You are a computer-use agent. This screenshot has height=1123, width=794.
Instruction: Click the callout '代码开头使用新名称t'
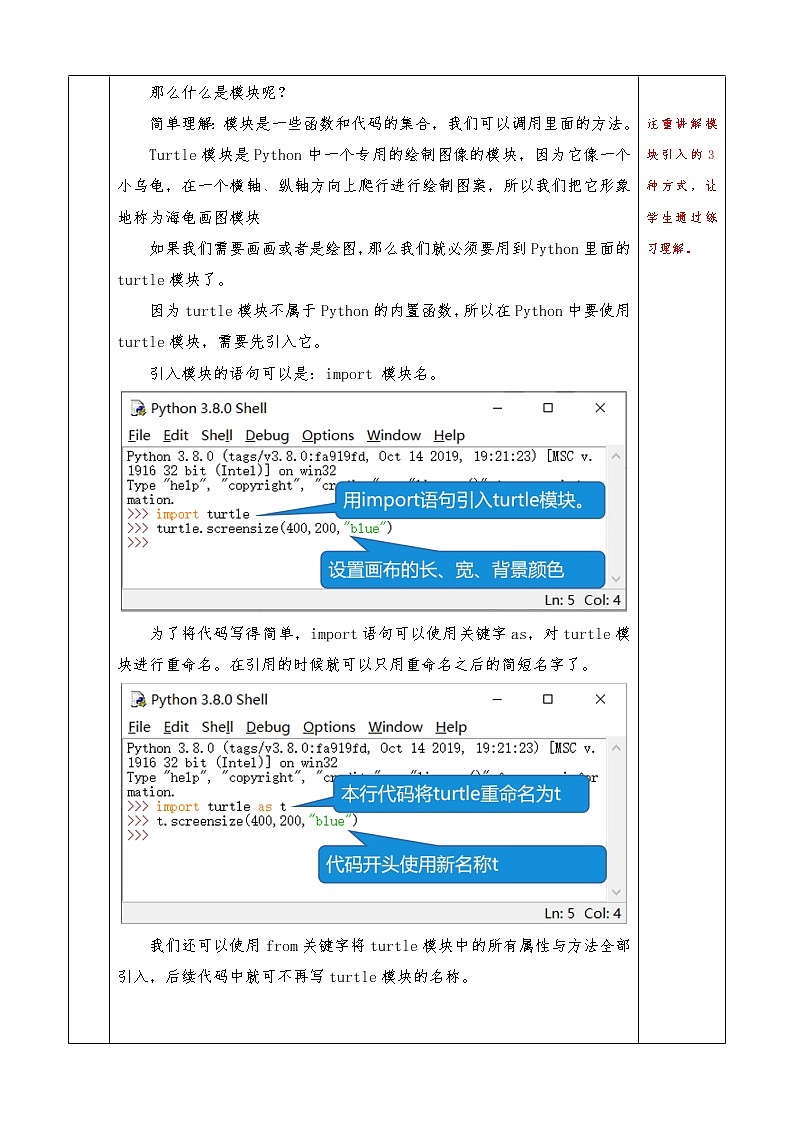coord(462,864)
